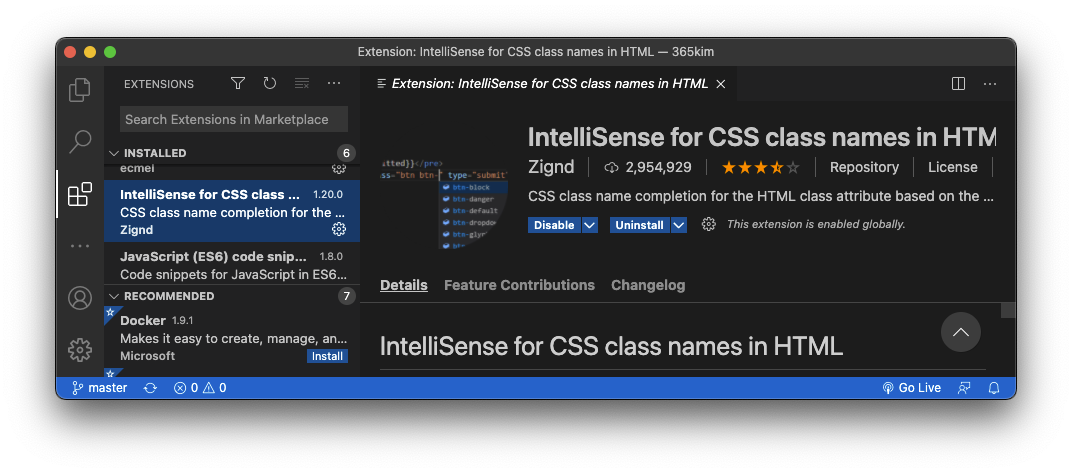Open the feedback icon in status bar
The width and height of the screenshot is (1072, 473).
point(964,388)
